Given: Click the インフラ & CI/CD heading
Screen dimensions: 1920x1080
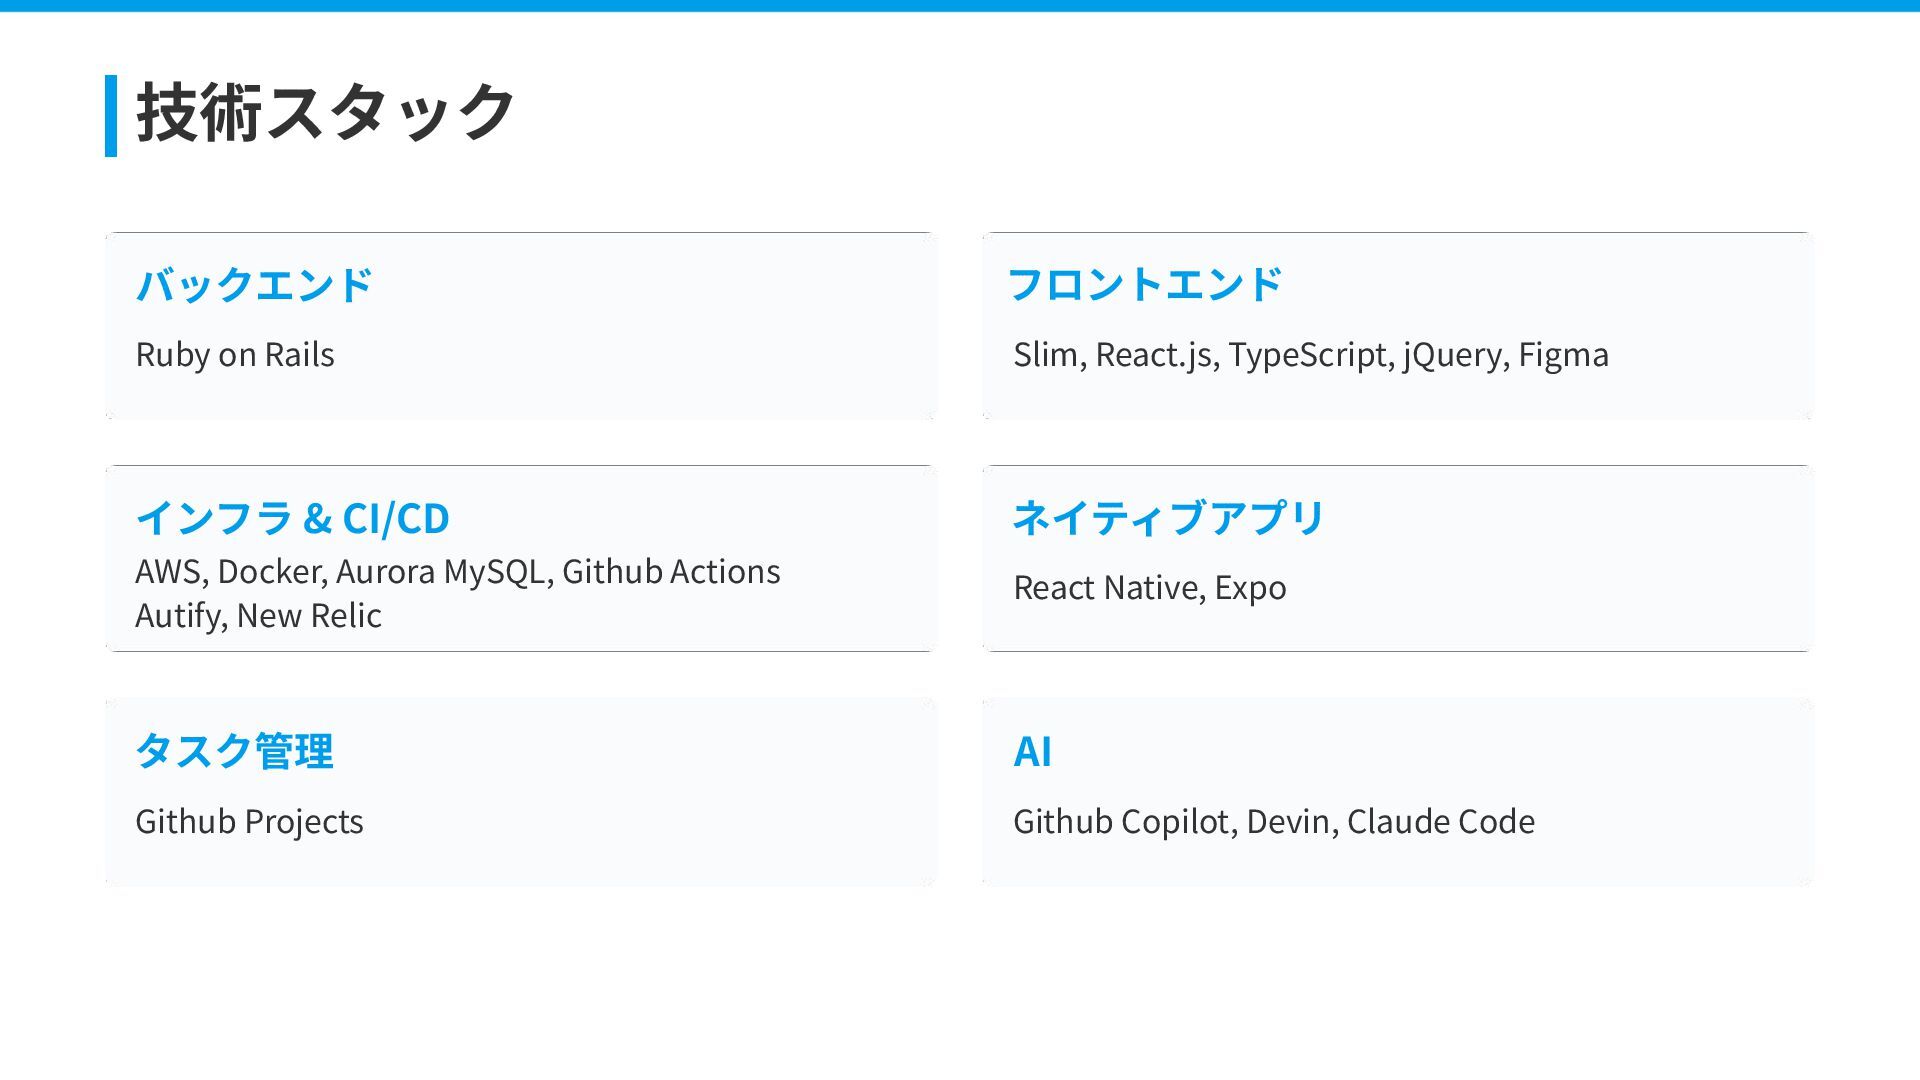Looking at the screenshot, I should point(292,518).
